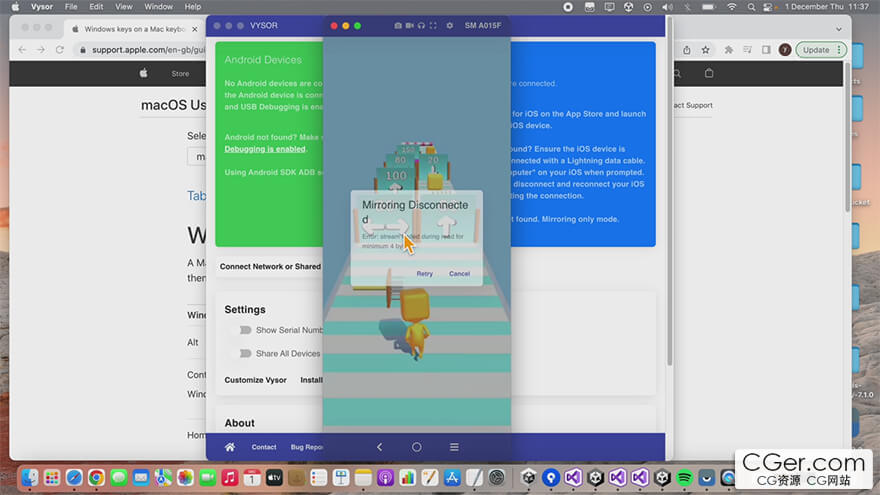
Task: Bookmark this page with the star icon
Action: point(705,50)
